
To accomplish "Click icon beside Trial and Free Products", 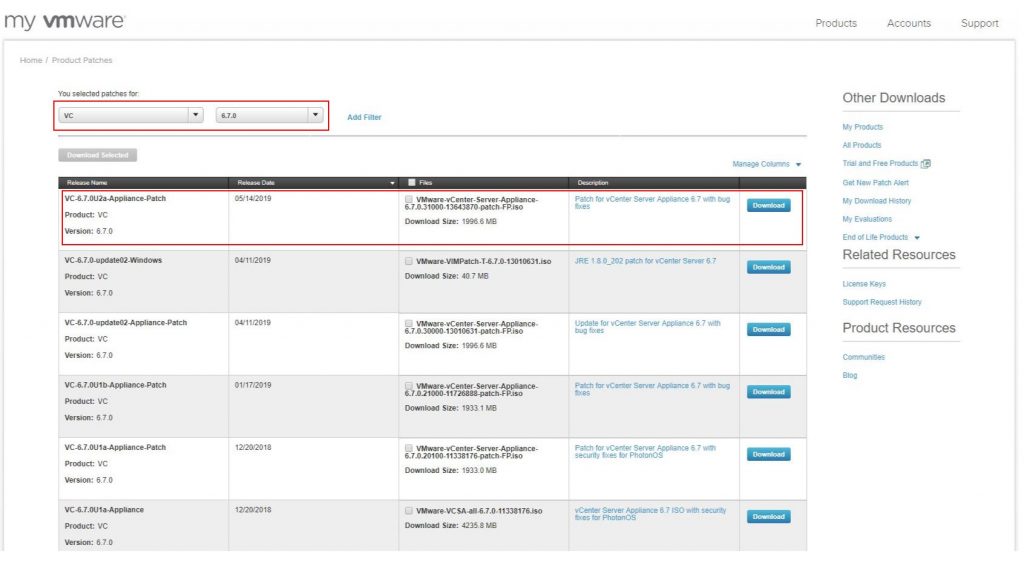I will [925, 163].
